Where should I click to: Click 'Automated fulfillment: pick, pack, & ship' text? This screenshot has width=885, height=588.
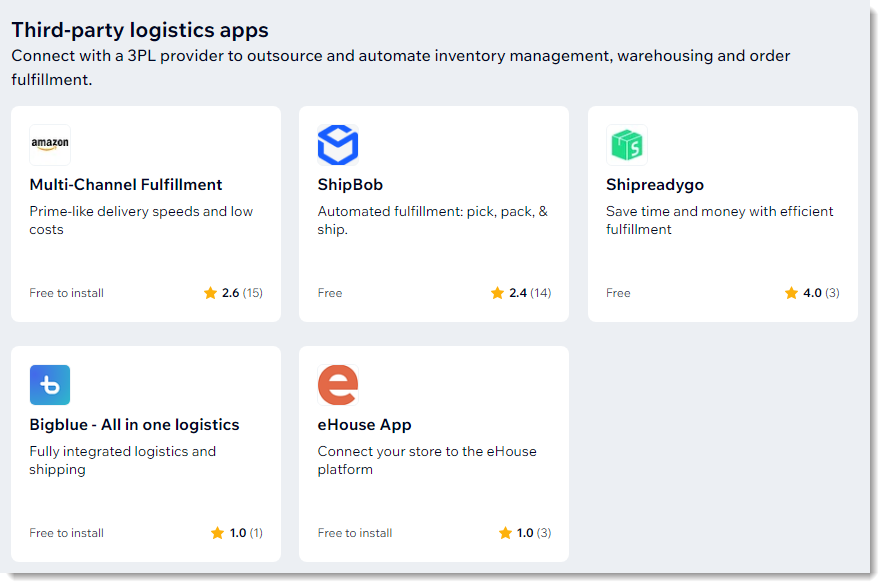coord(432,220)
